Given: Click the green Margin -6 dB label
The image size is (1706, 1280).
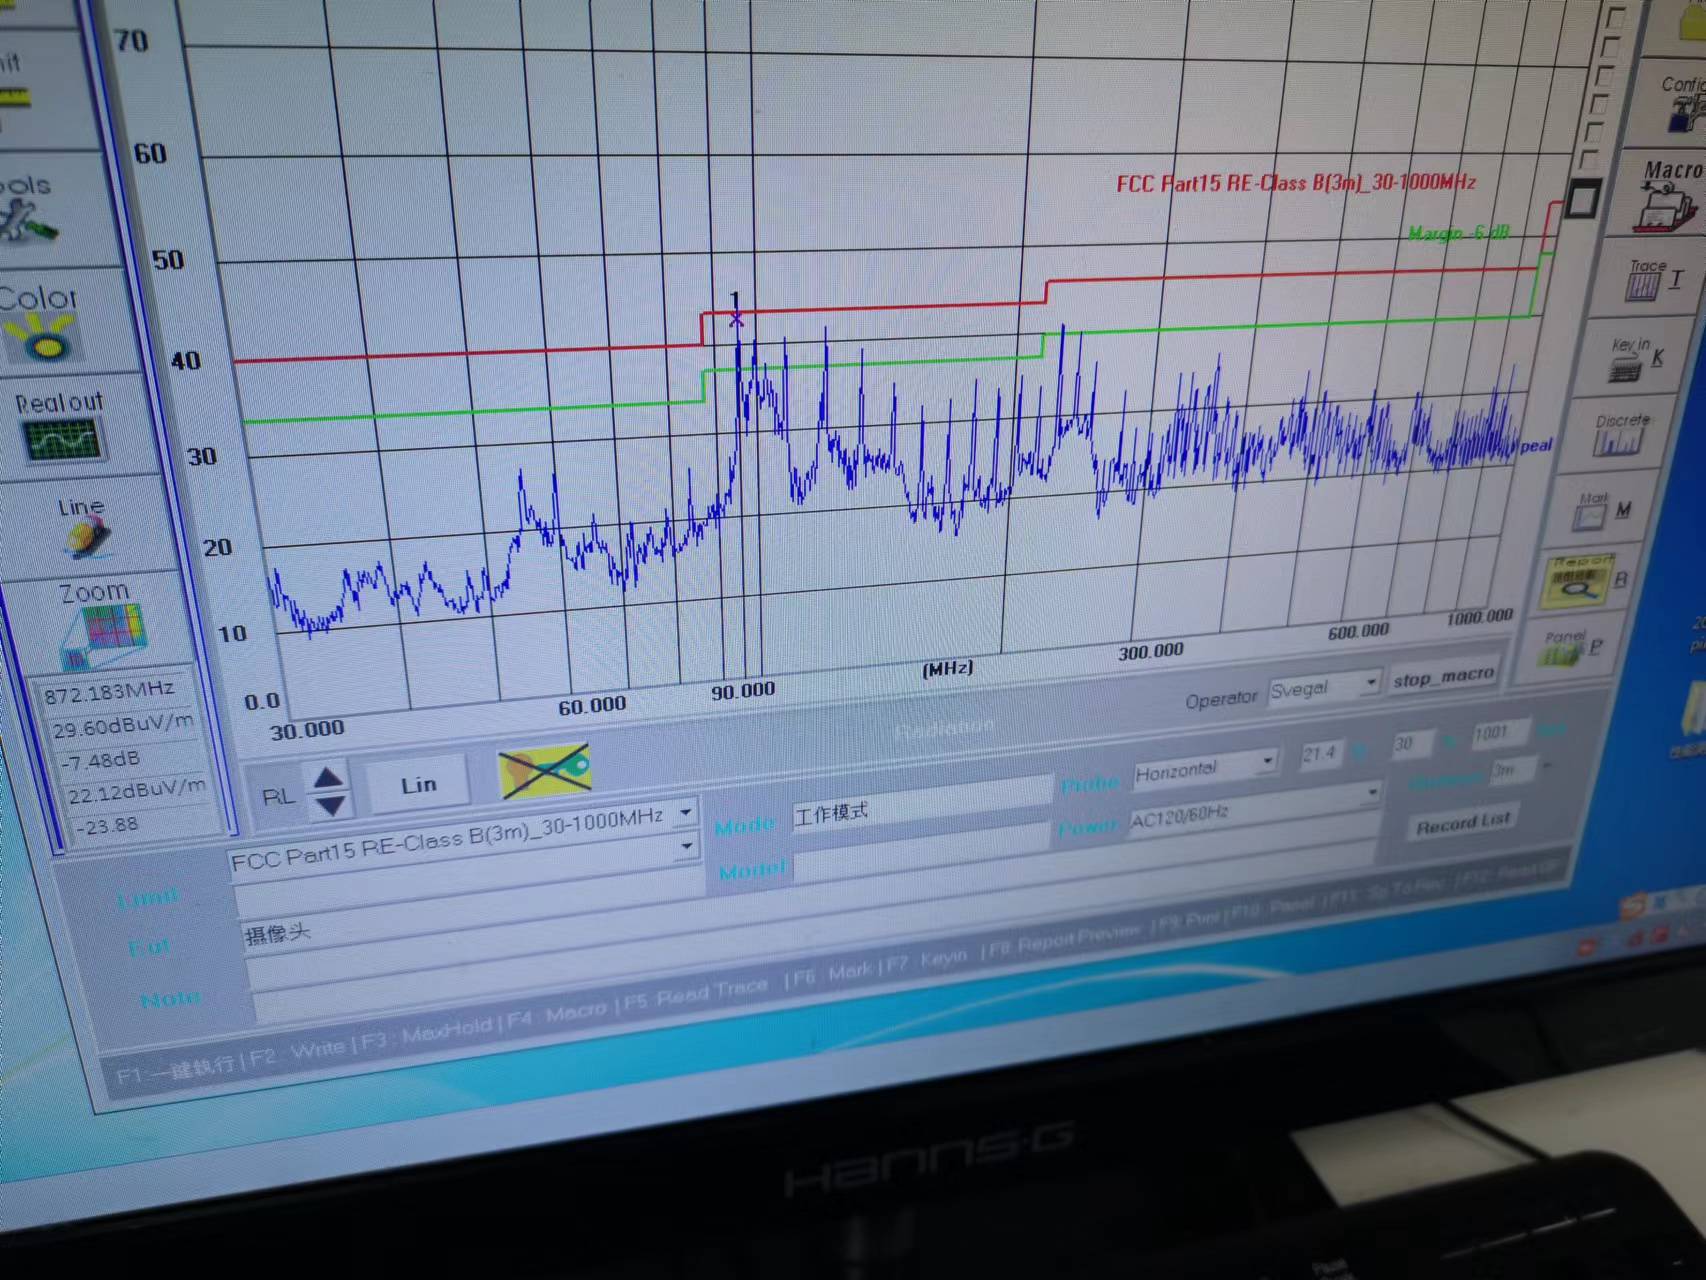Looking at the screenshot, I should point(1459,233).
